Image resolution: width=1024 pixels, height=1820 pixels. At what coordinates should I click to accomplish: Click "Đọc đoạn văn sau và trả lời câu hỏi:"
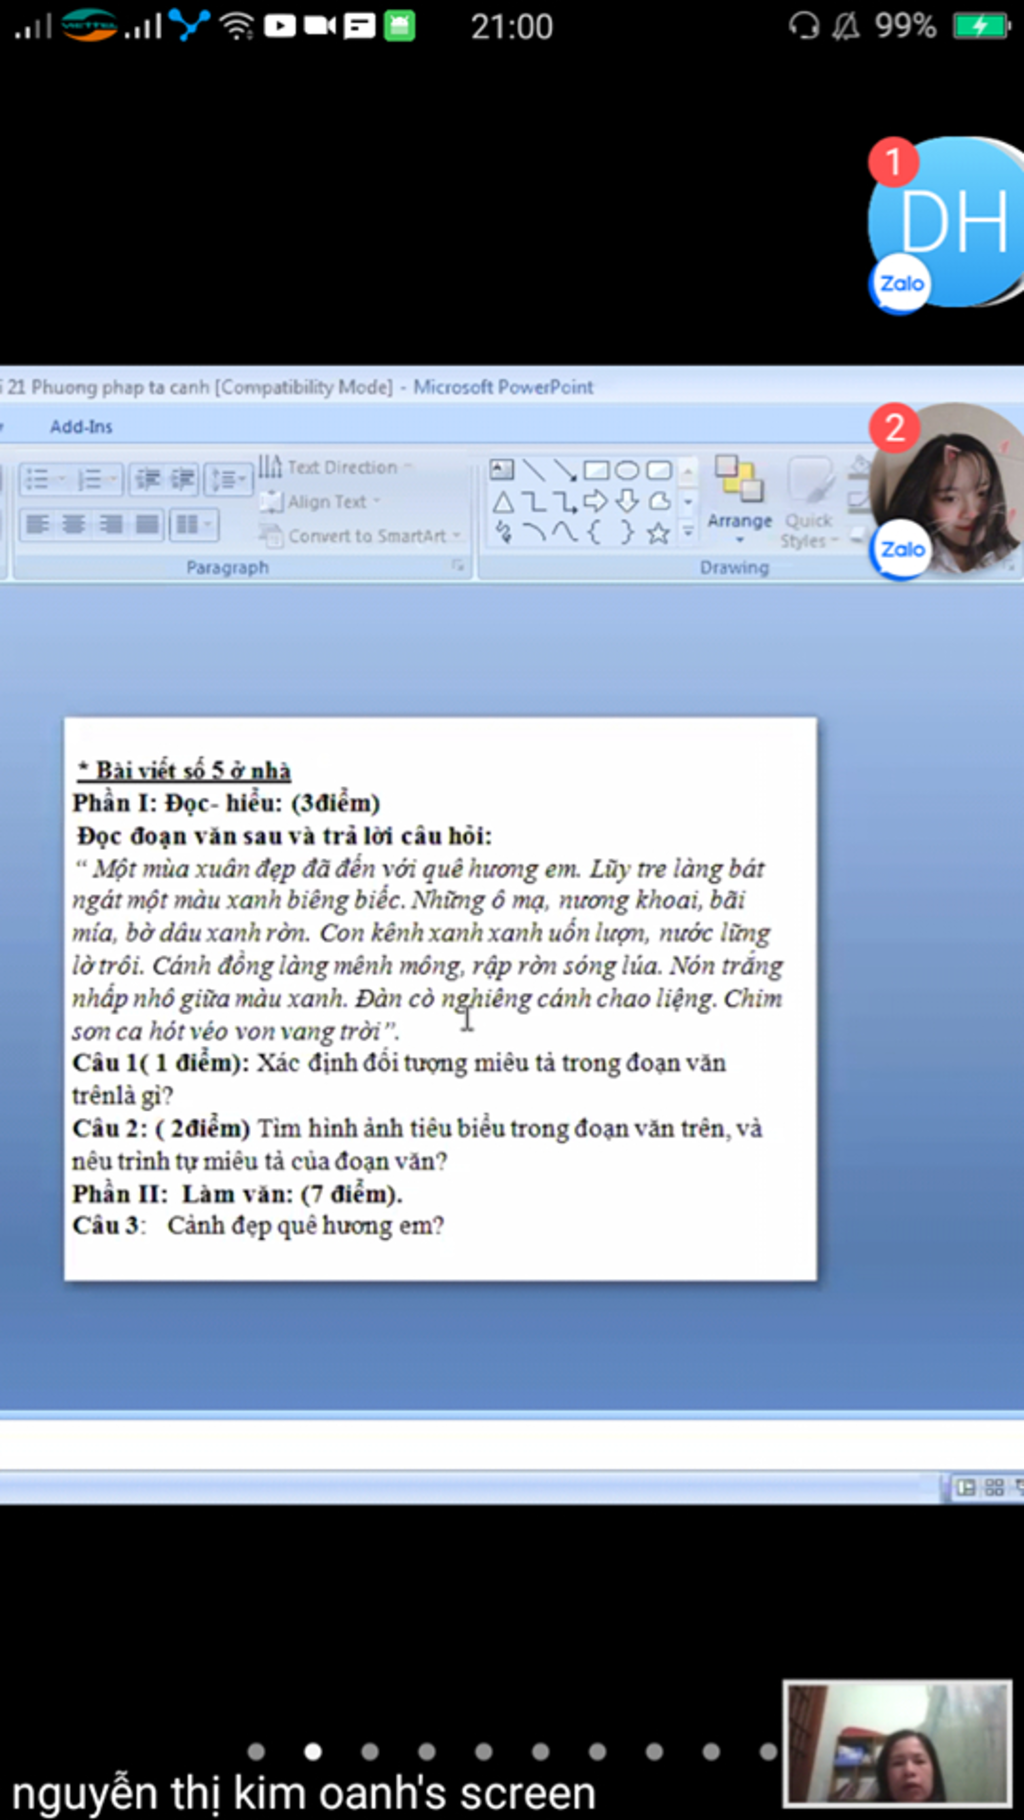tap(285, 836)
